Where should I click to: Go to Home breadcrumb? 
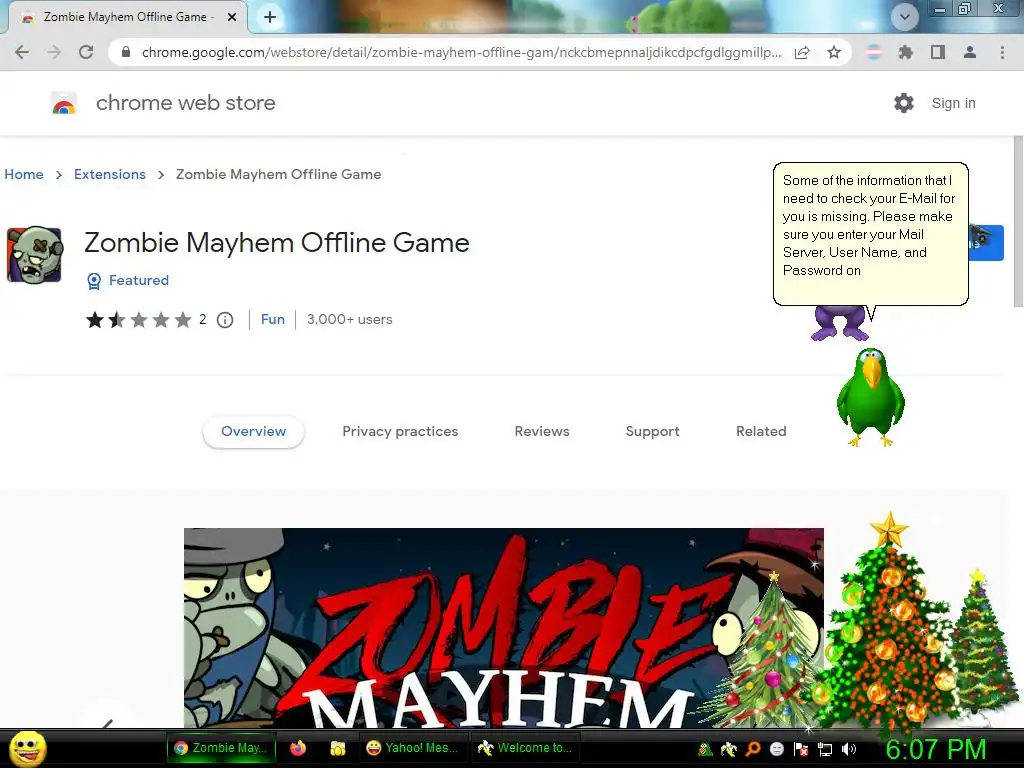pyautogui.click(x=24, y=174)
